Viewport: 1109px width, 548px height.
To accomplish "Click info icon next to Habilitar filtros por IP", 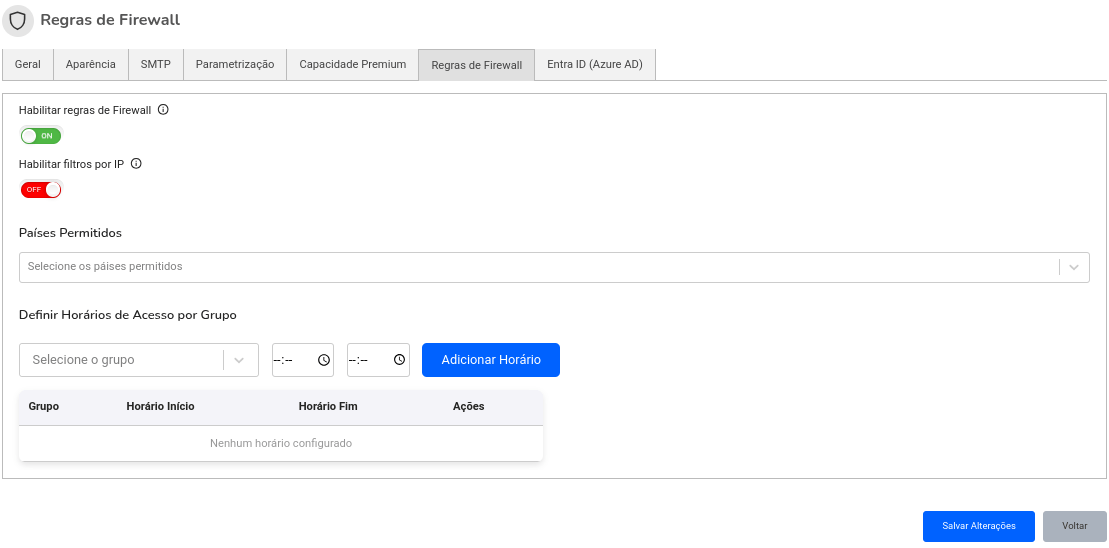I will (136, 163).
